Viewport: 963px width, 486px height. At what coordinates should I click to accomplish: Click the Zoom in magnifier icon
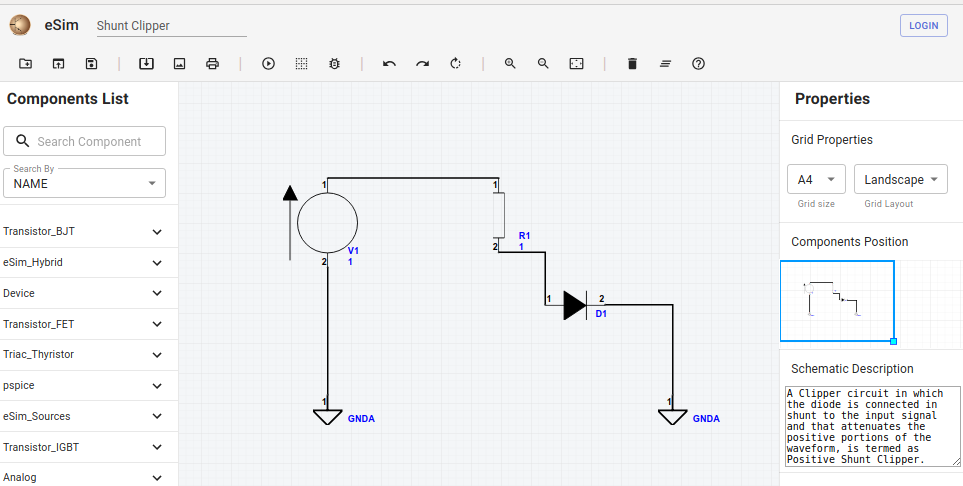(510, 63)
